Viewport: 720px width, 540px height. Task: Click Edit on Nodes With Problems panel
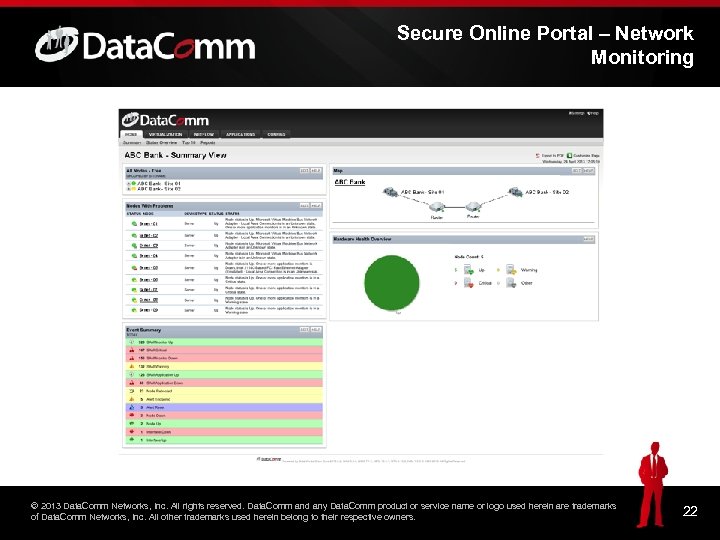tap(304, 206)
